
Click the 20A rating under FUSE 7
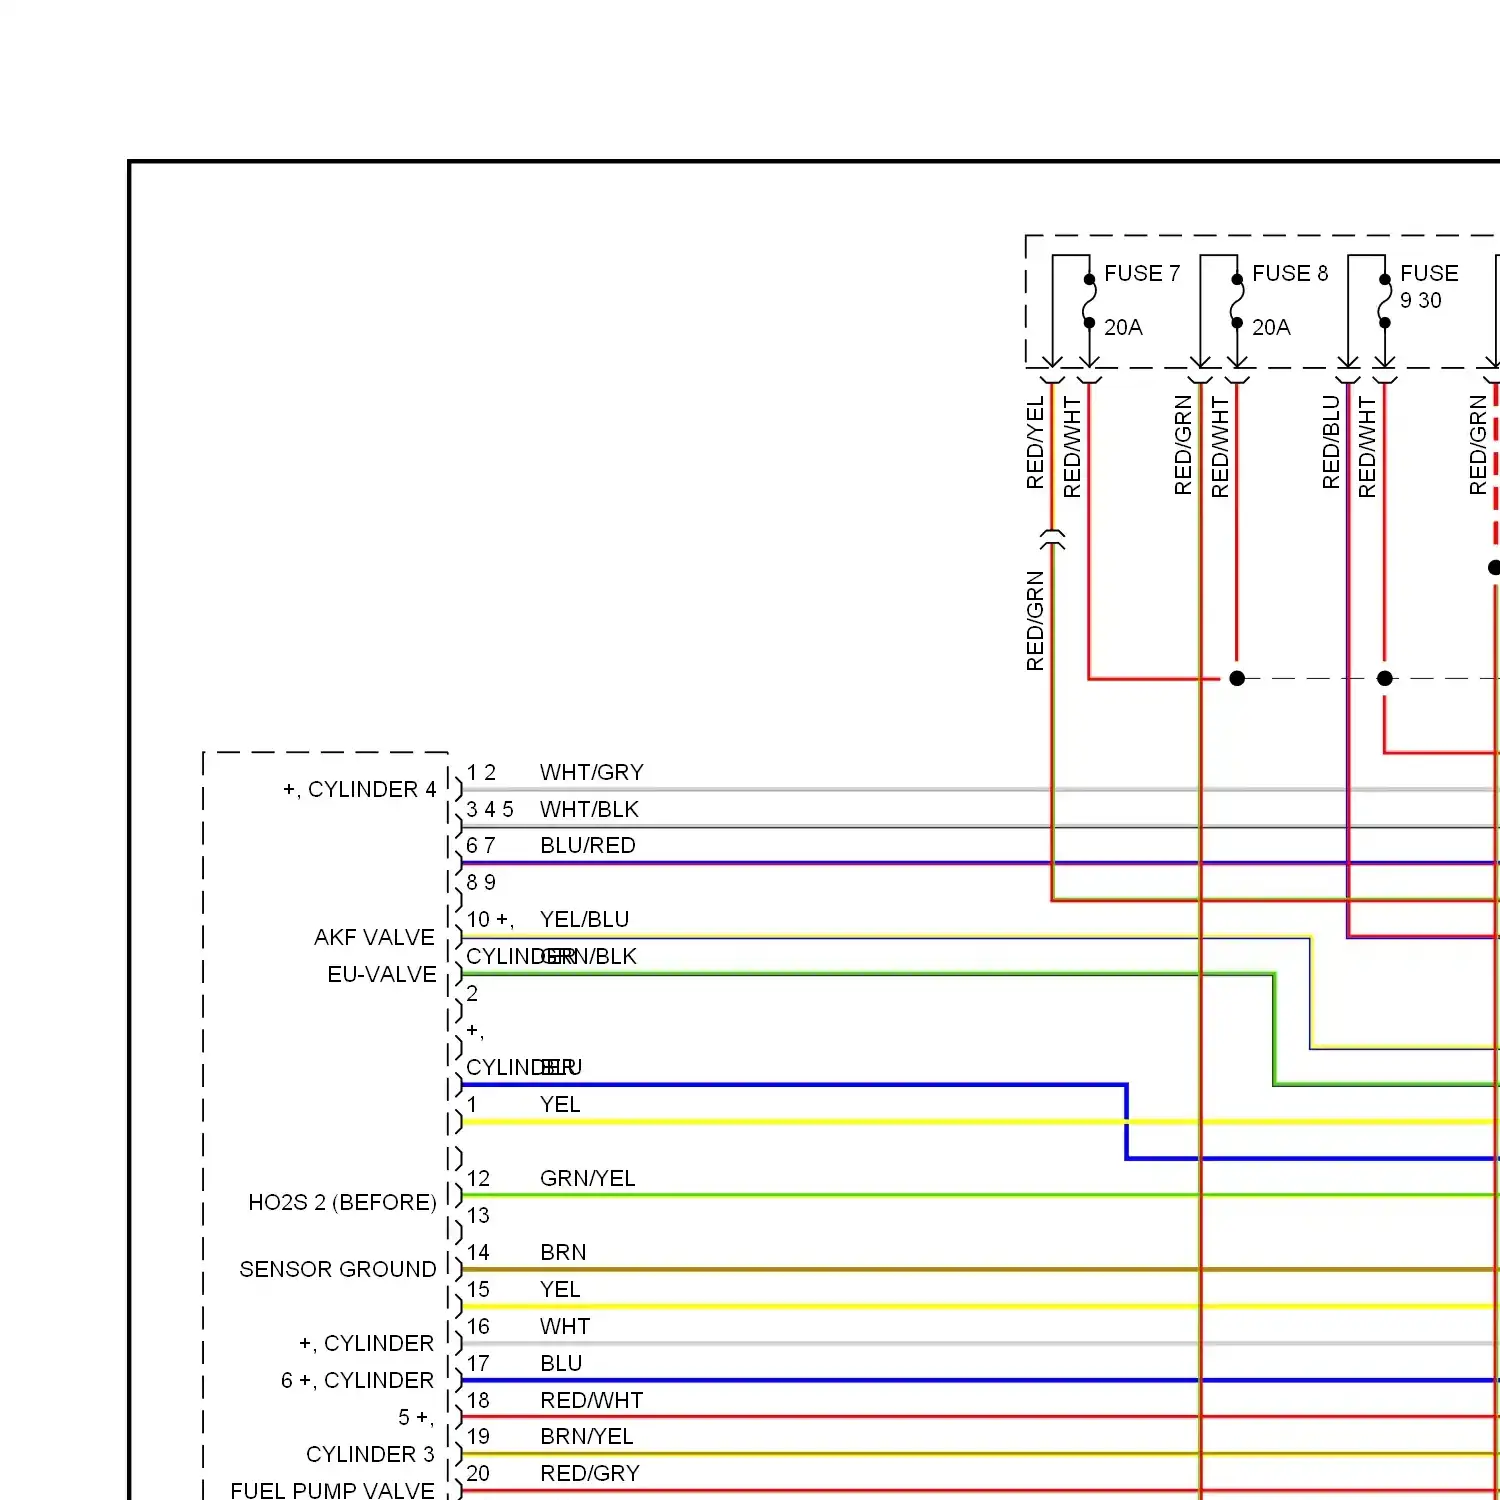1123,327
